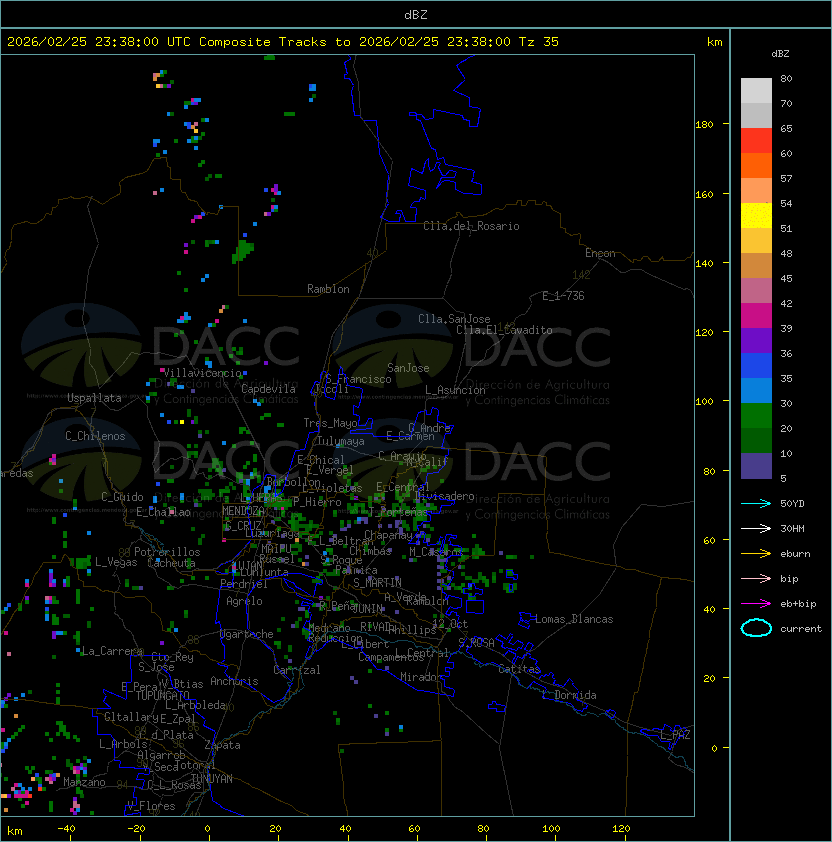Click the Clla.del_Rosario map label
Viewport: 832px width, 842px height.
[471, 226]
